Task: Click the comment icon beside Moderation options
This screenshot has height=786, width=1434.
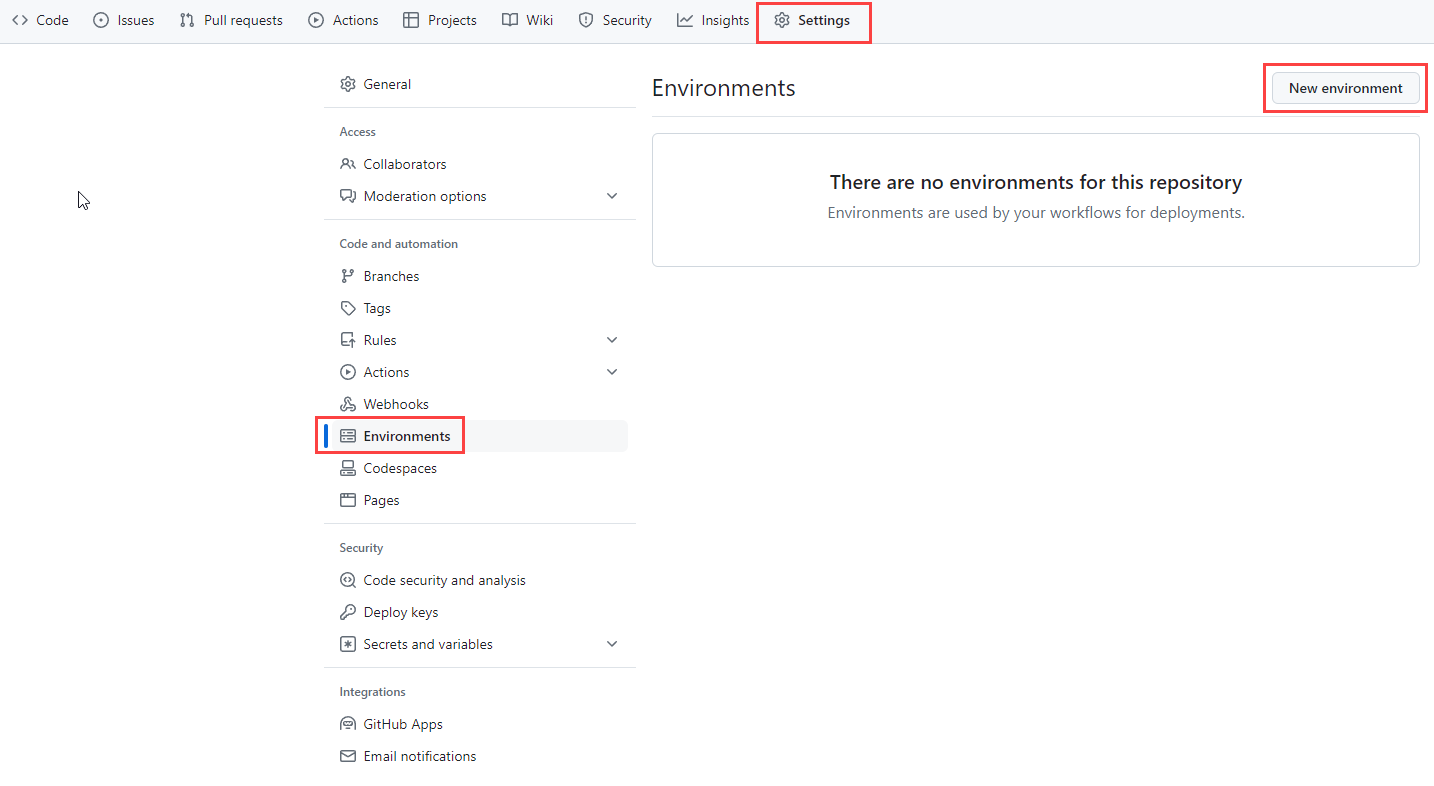Action: click(348, 196)
